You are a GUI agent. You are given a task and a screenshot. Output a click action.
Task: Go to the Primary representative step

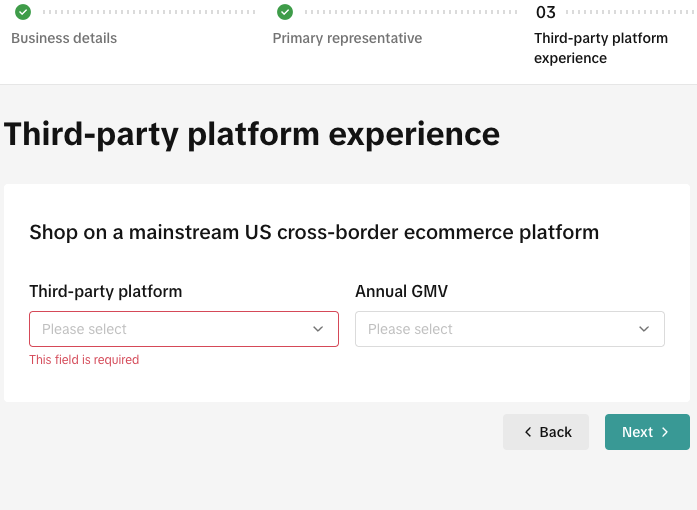(x=347, y=38)
